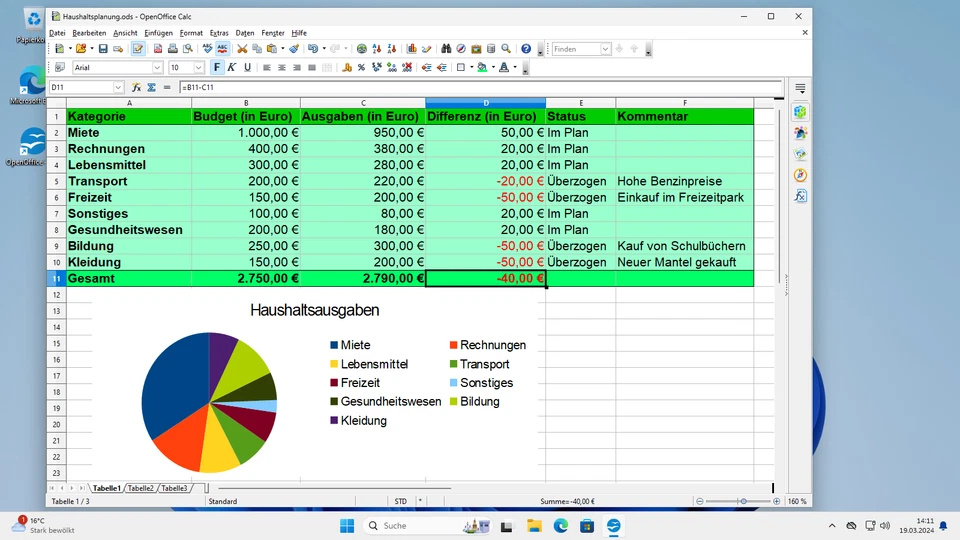This screenshot has height=540, width=960.
Task: Open the Einfügen menu
Action: (158, 33)
